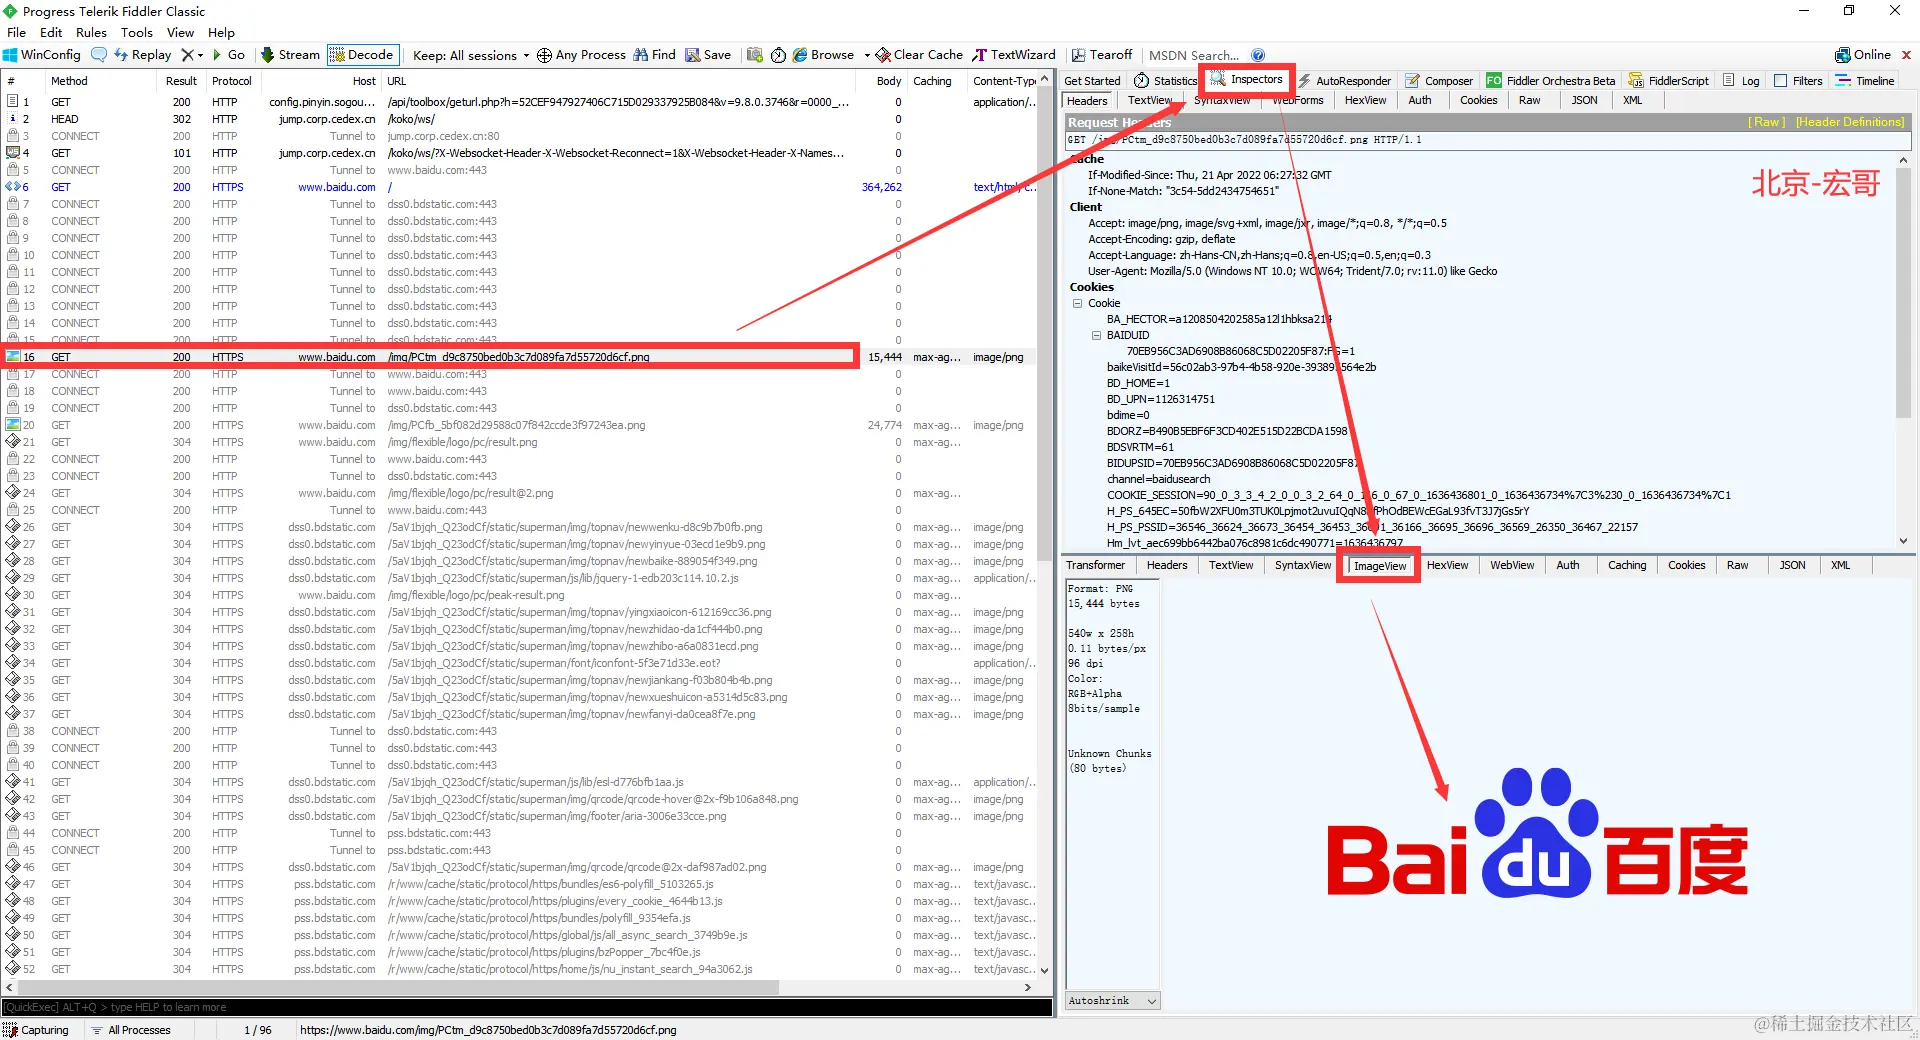Collapse the Cookie tree node

click(1077, 303)
